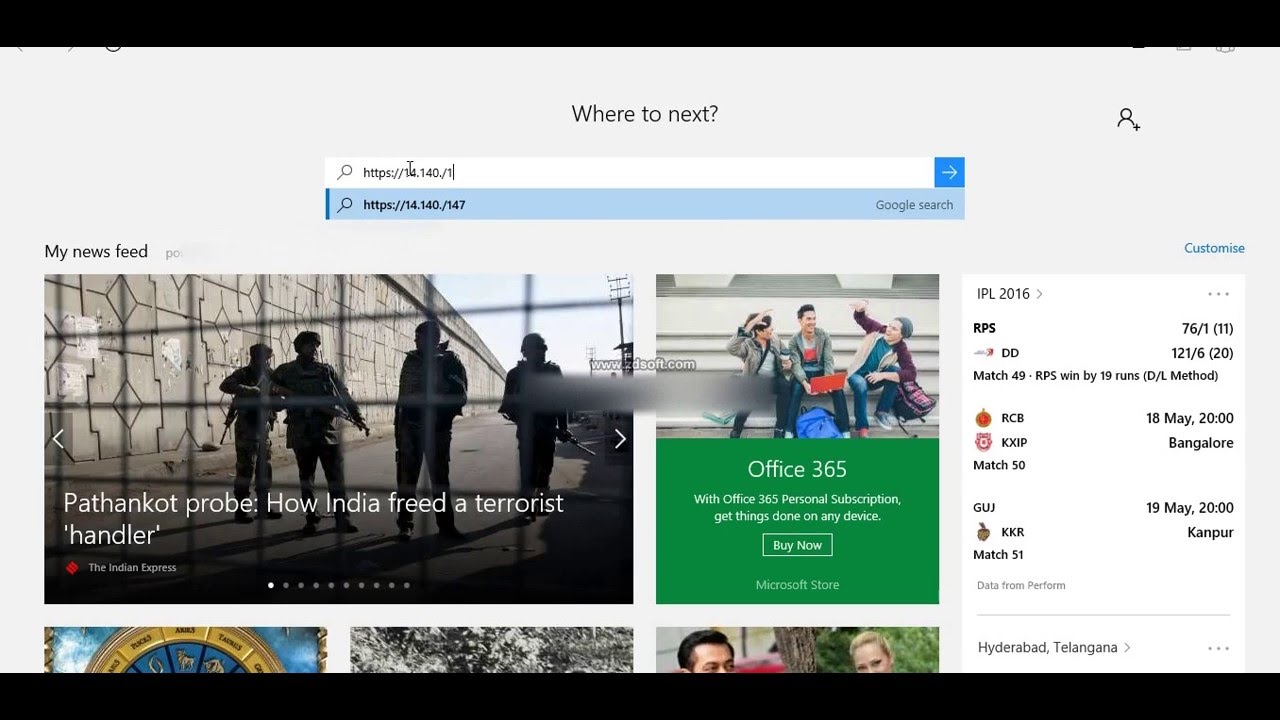Open the add user sign-in icon

tap(1128, 120)
